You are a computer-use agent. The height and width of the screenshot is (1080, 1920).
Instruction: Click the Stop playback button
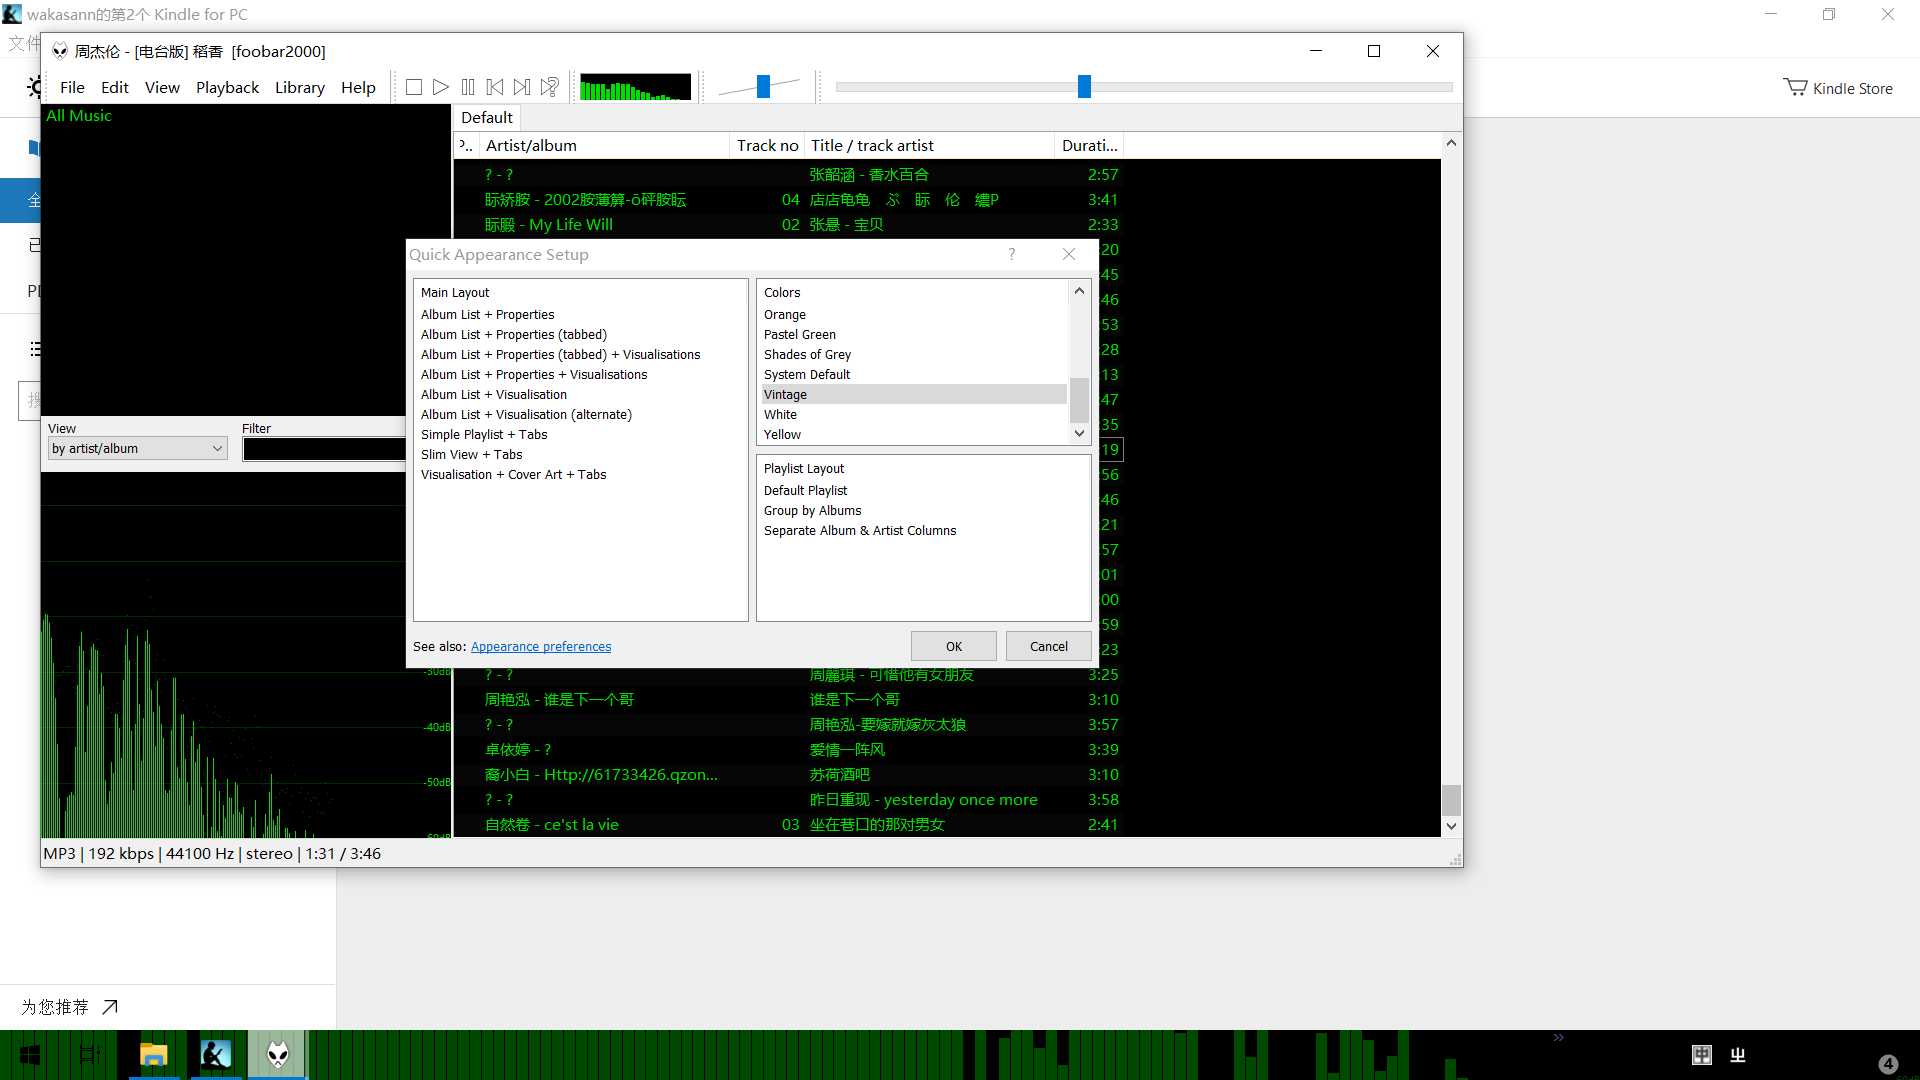pos(413,87)
